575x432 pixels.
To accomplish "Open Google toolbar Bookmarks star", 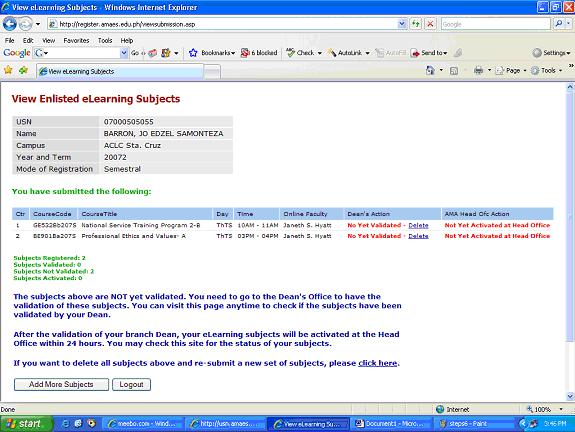I will point(193,53).
